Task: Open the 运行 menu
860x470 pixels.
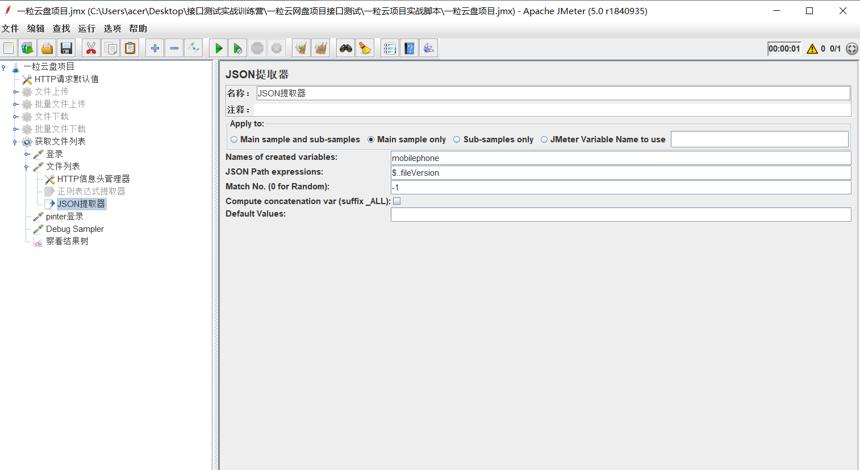Action: coord(86,29)
